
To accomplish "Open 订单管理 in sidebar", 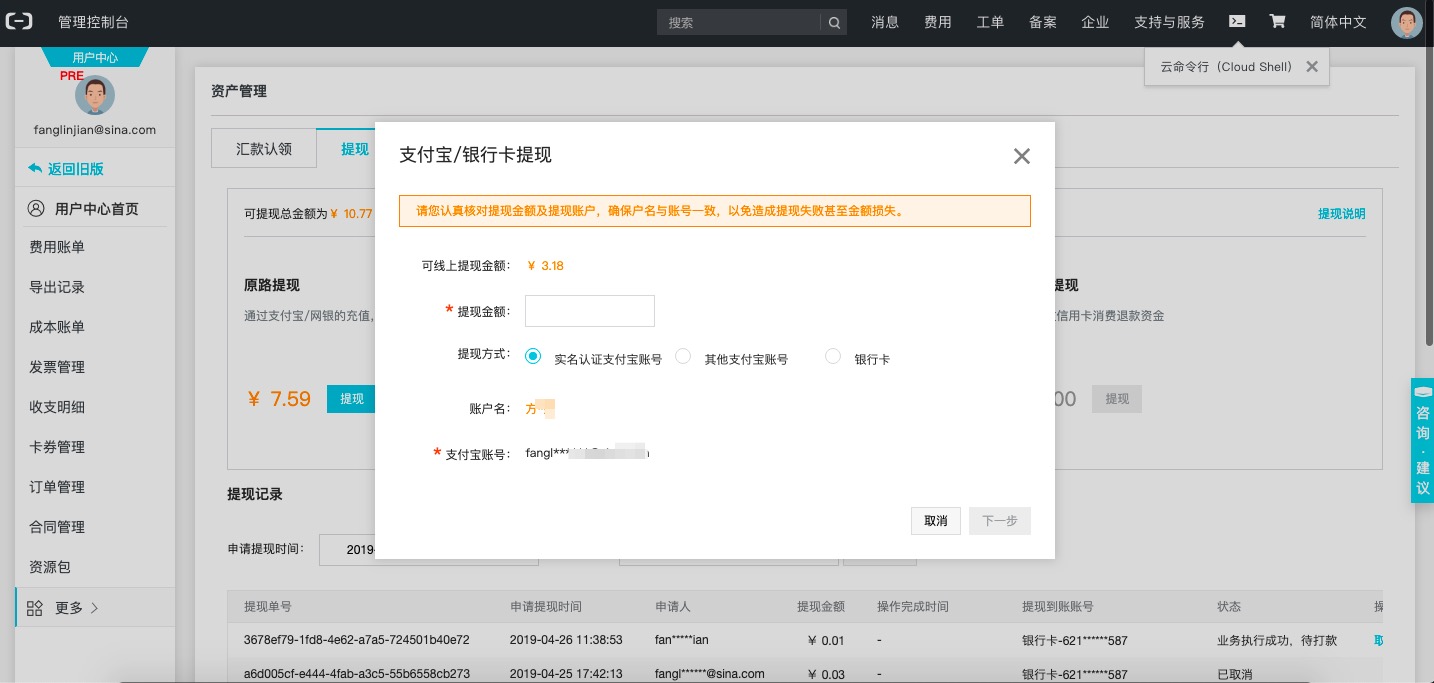I will (57, 487).
